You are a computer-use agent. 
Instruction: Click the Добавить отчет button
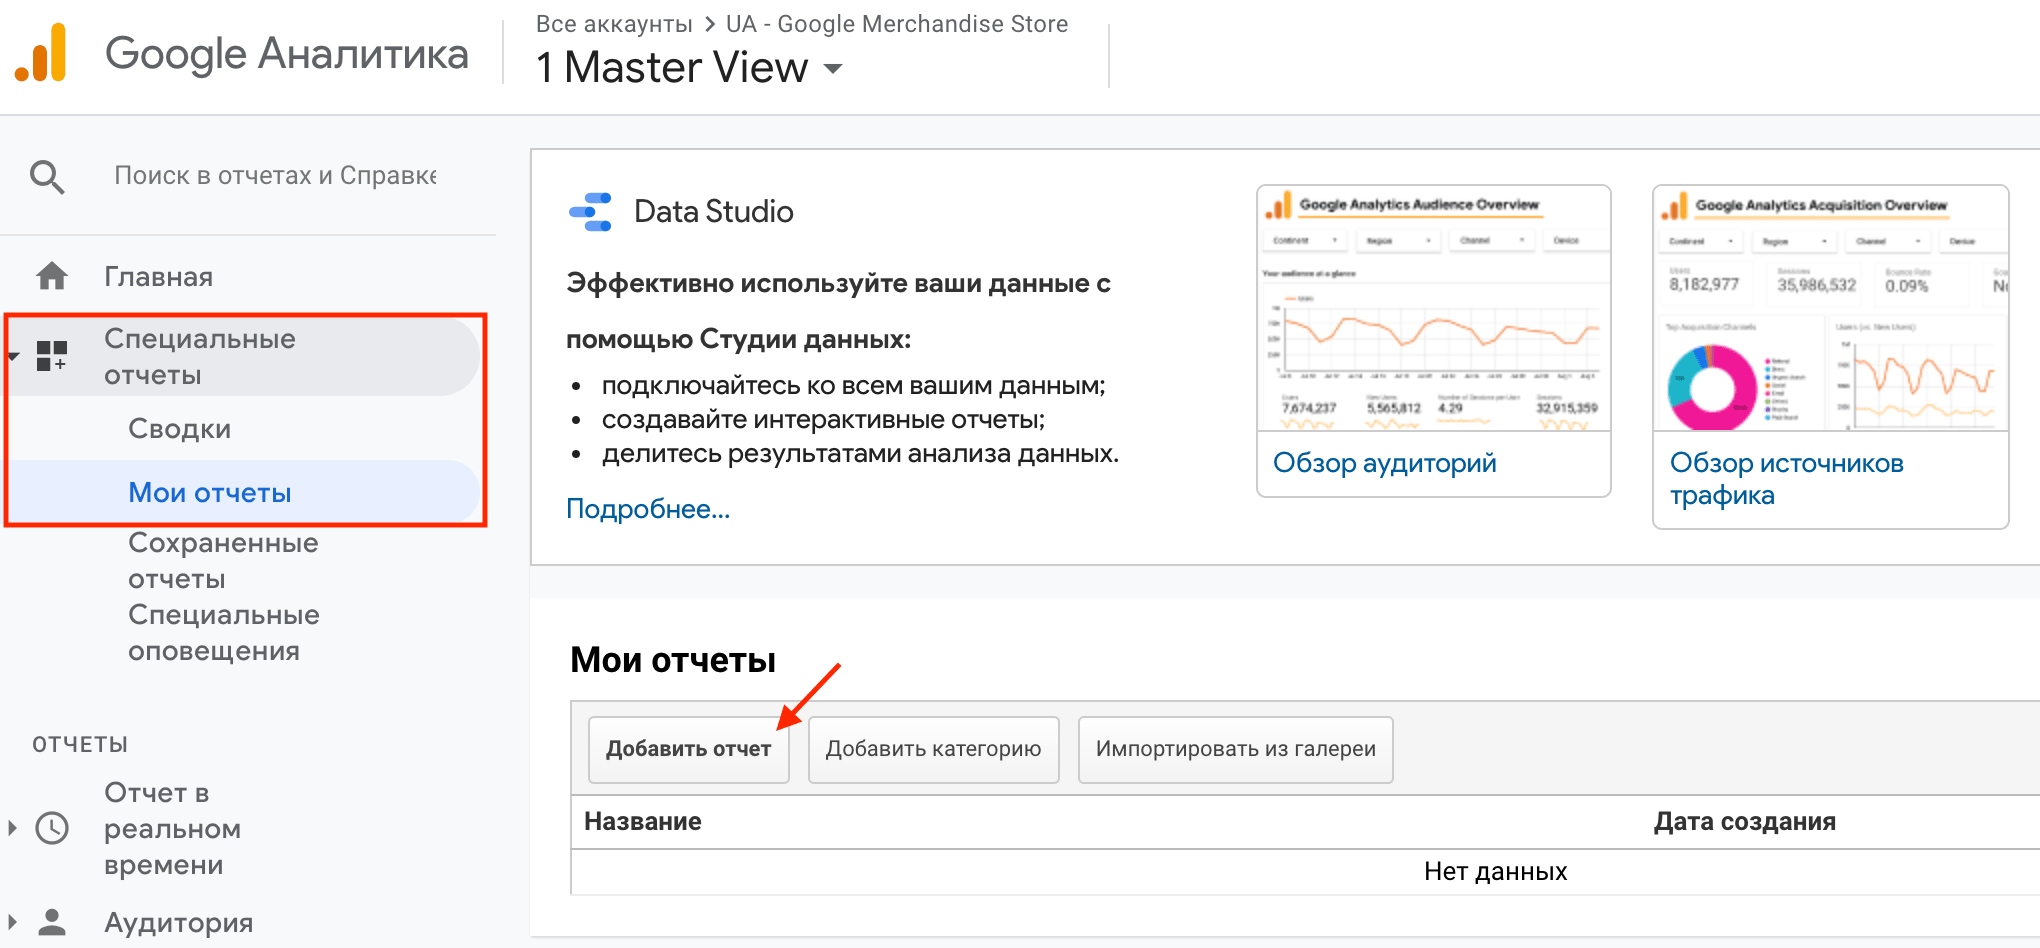pyautogui.click(x=689, y=749)
